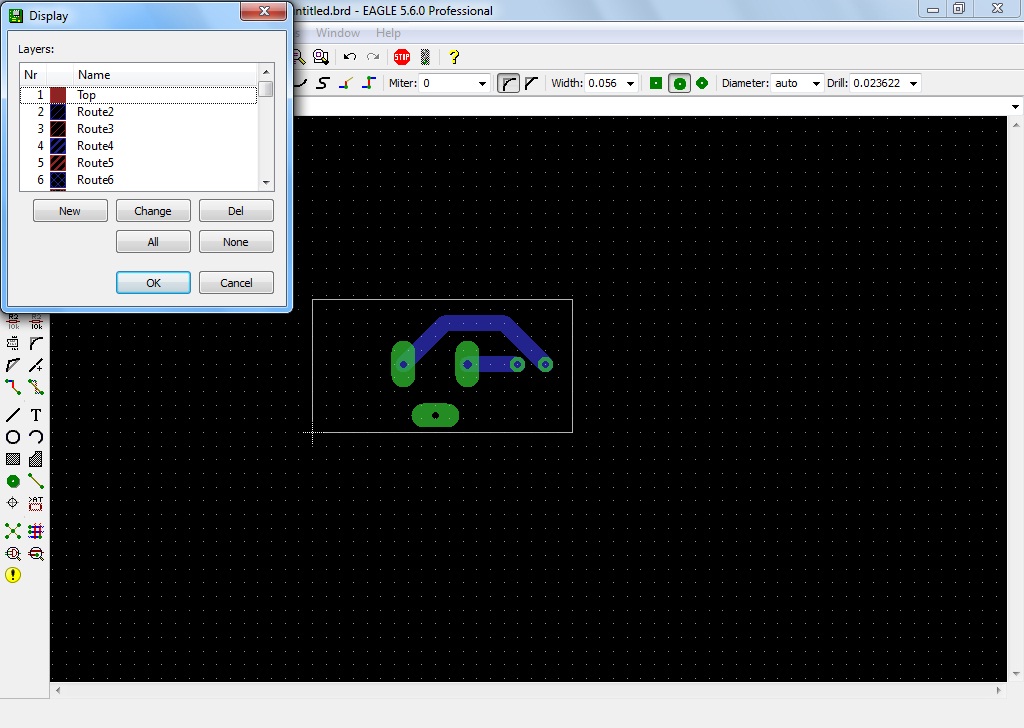Open the Help menu

388,33
